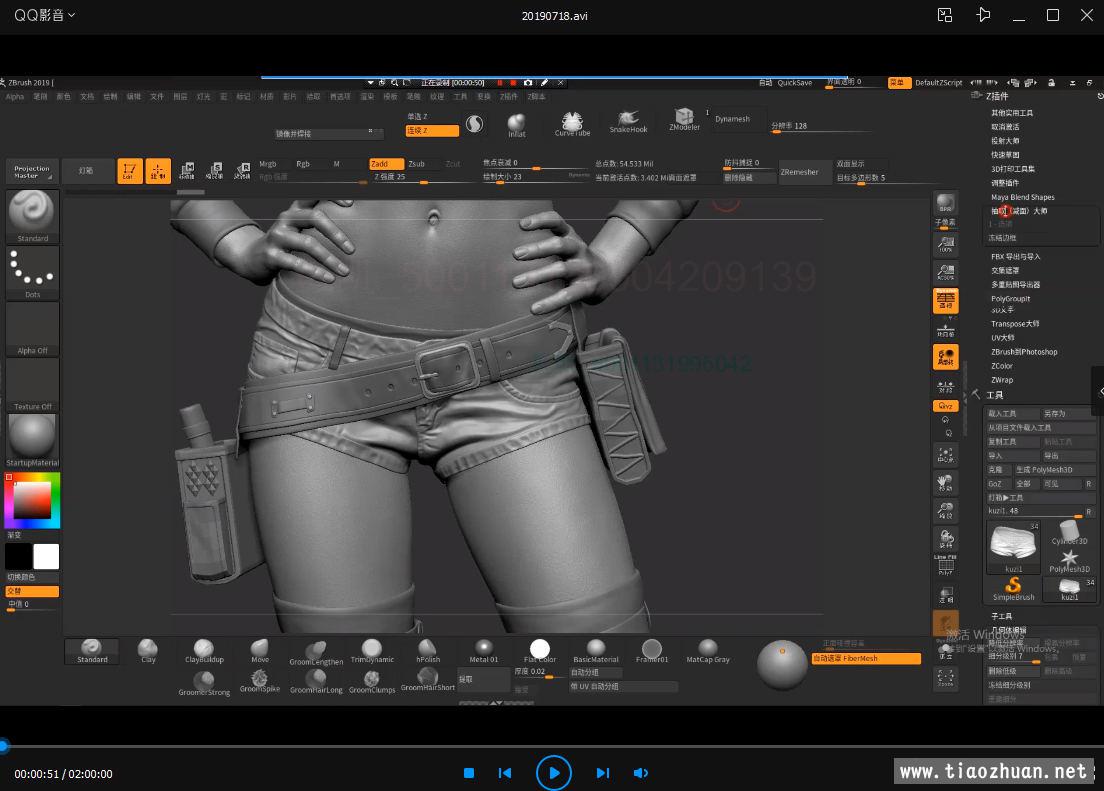Screen dimensions: 1104x791
Task: Open the Z插件 menu in menu bar
Action: tap(508, 97)
